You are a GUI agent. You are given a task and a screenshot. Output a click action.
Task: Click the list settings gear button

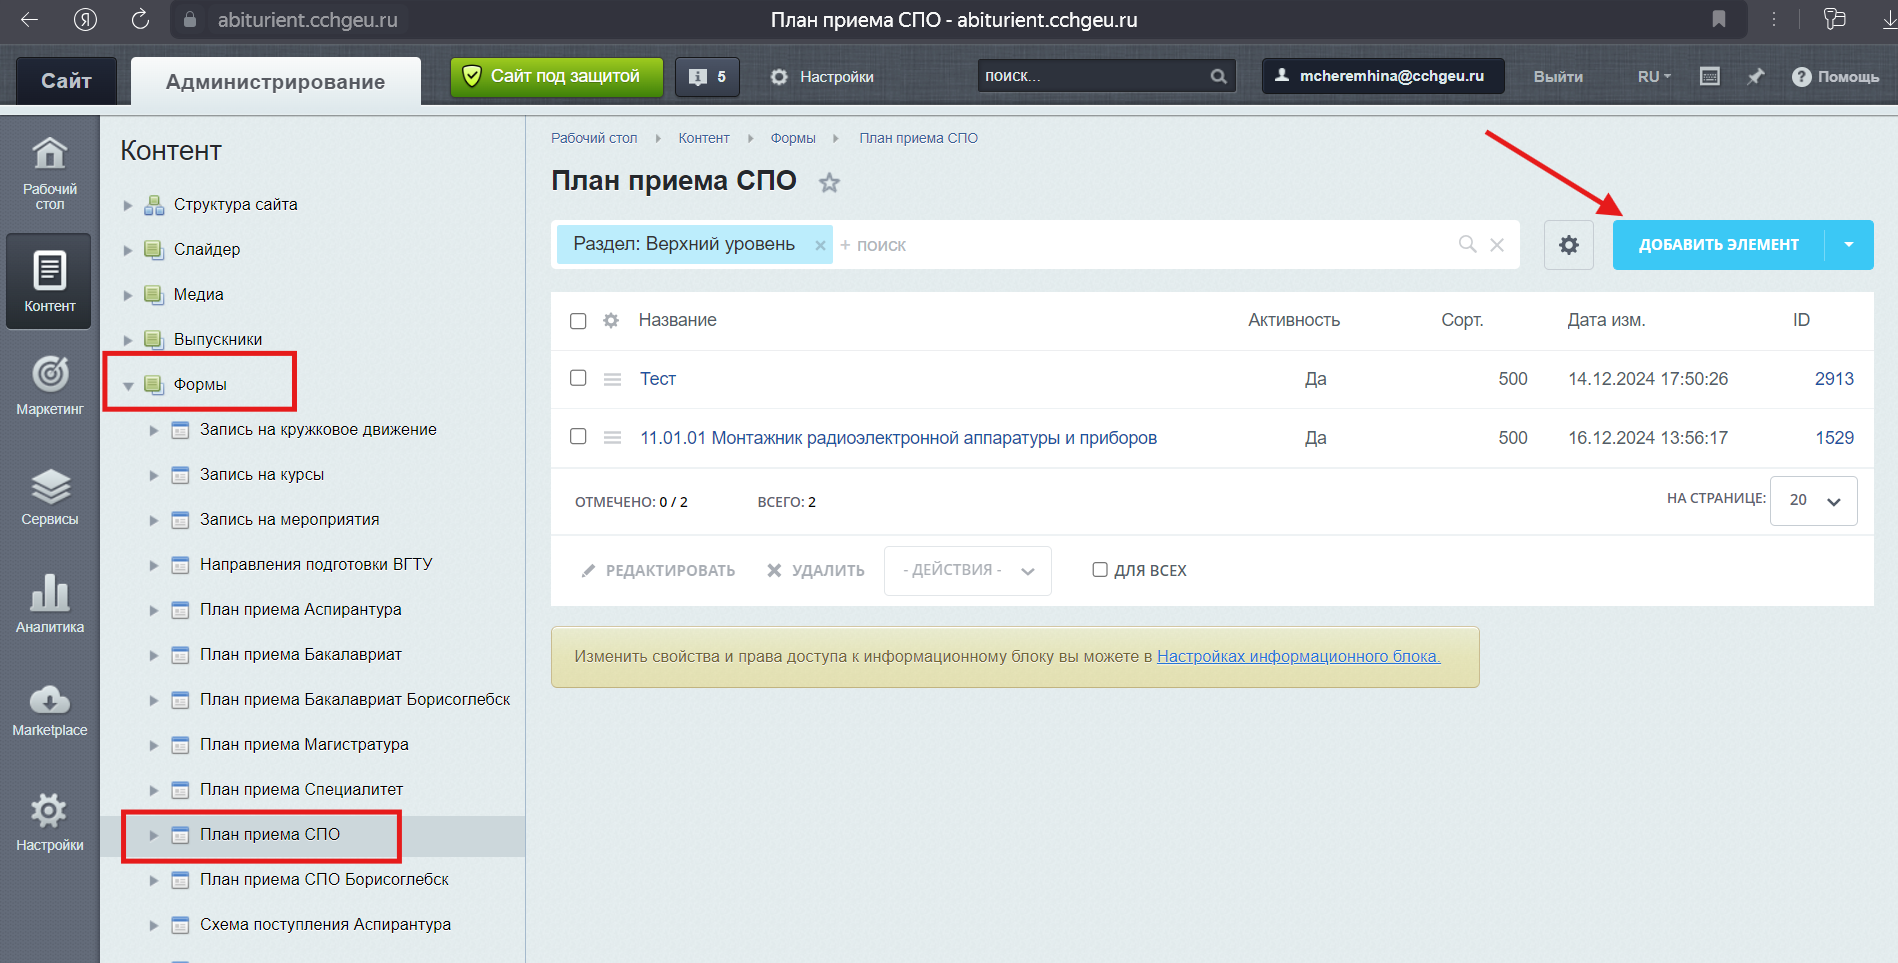pyautogui.click(x=1568, y=245)
